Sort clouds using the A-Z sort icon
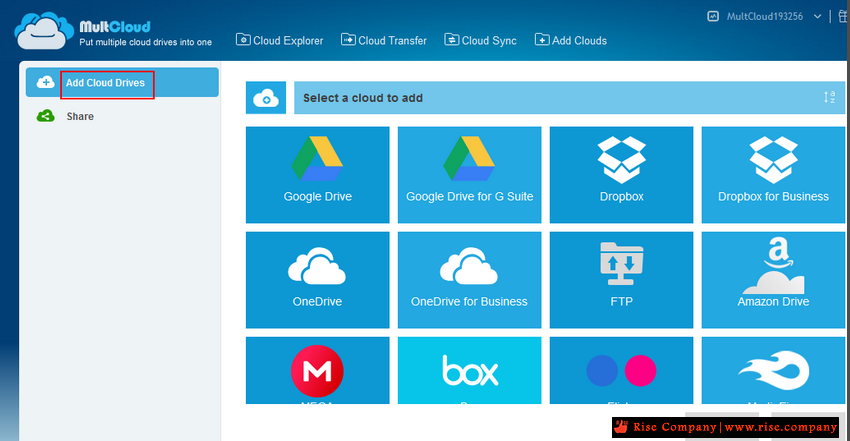850x441 pixels. (x=829, y=98)
